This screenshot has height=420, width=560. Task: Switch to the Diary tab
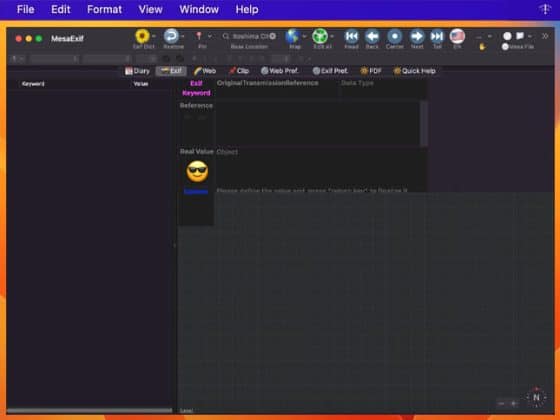(138, 71)
